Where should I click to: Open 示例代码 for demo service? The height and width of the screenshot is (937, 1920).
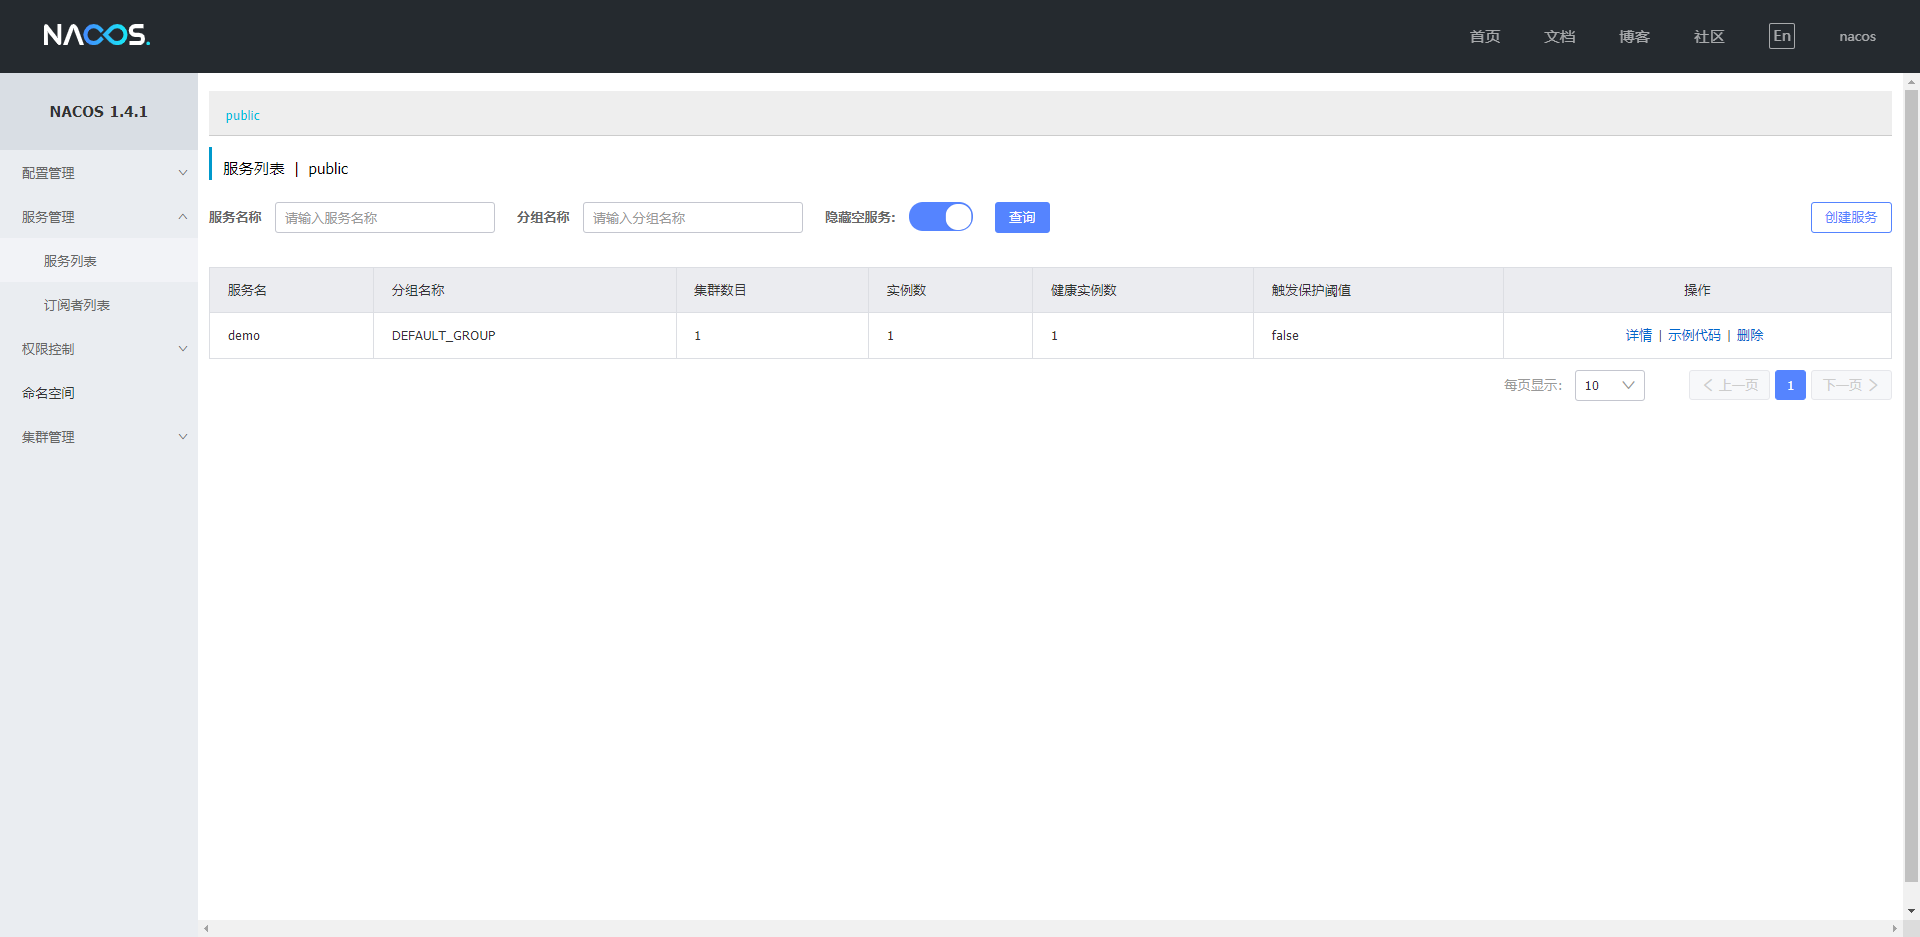tap(1694, 335)
